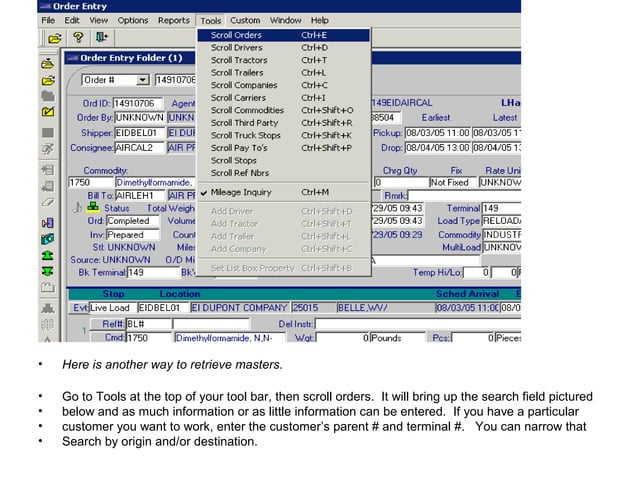Click the Consignee field AIRCAL2
The image size is (638, 478).
140,148
